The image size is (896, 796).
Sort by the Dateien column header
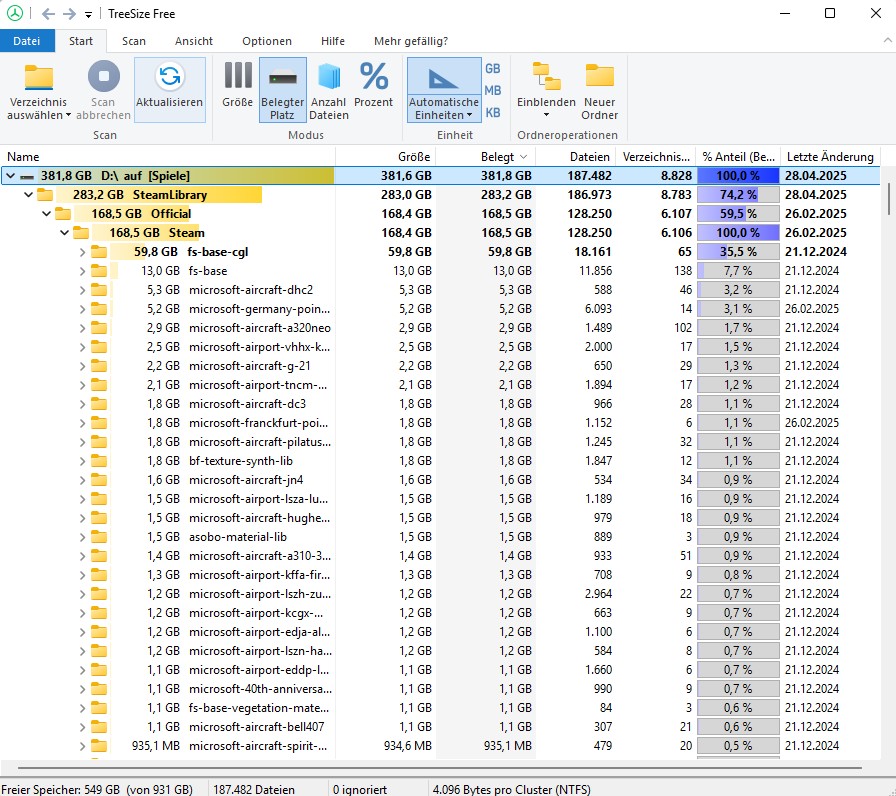coord(576,157)
